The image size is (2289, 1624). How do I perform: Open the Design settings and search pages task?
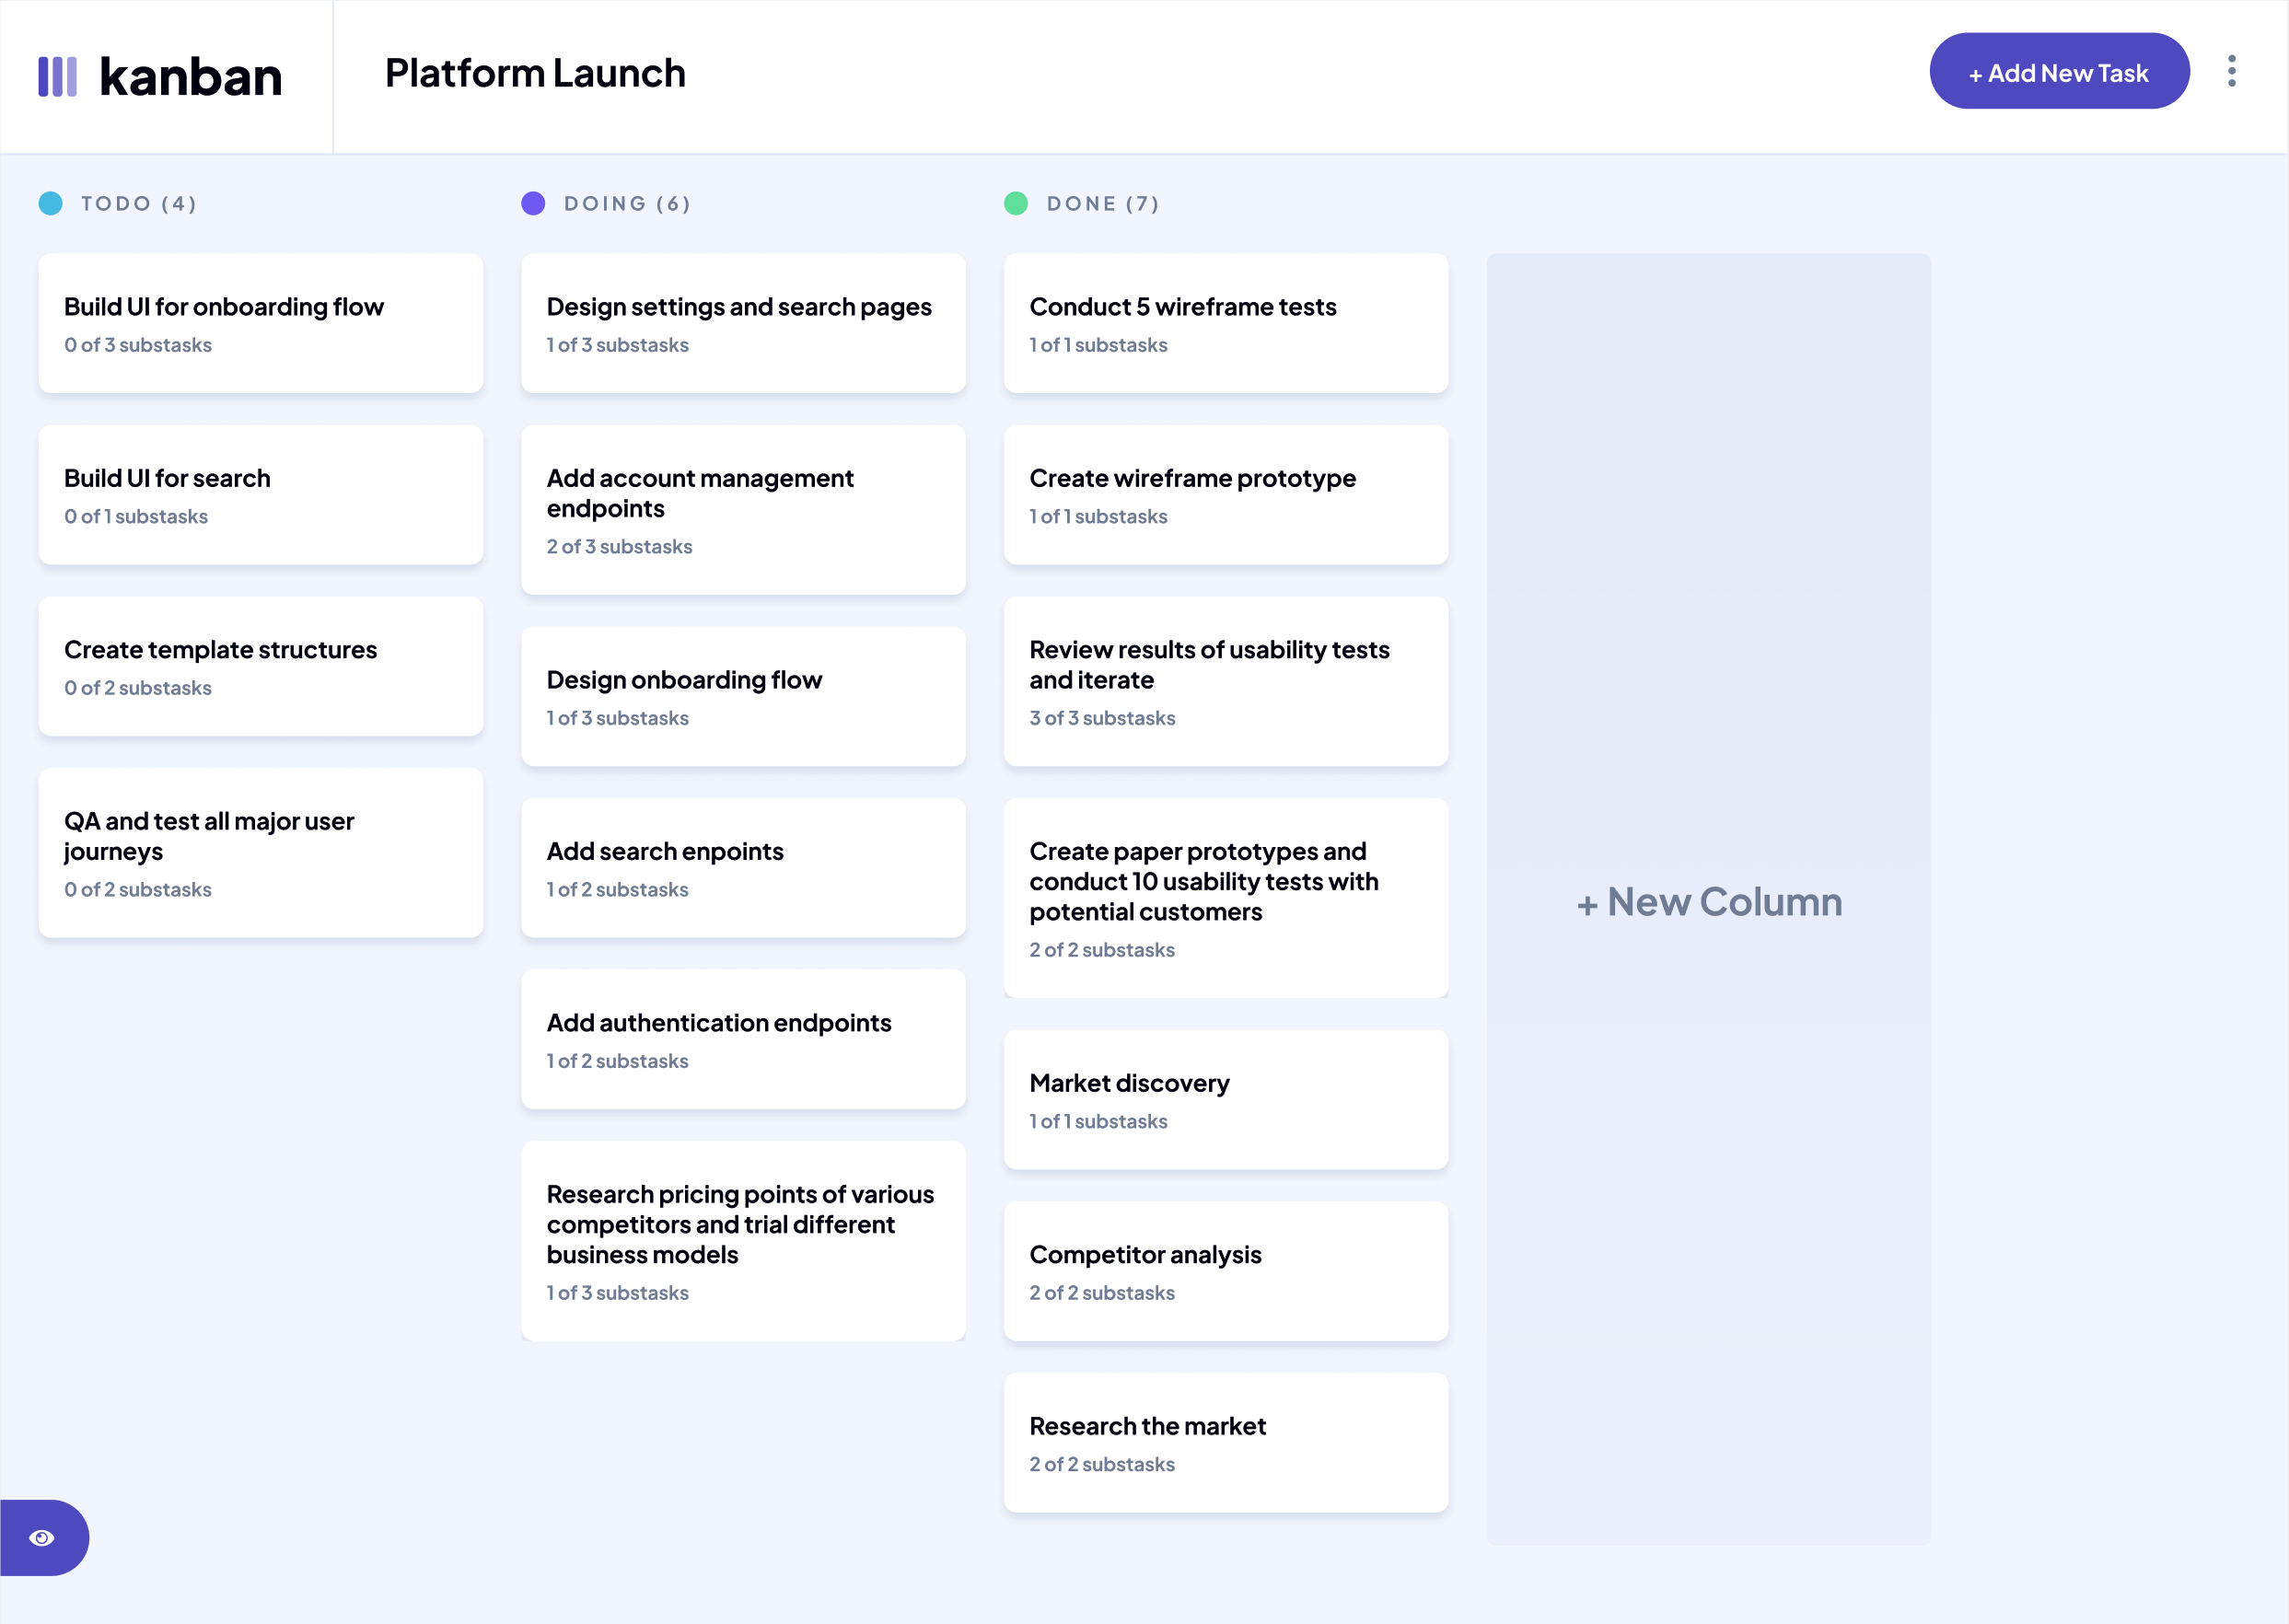(x=742, y=323)
